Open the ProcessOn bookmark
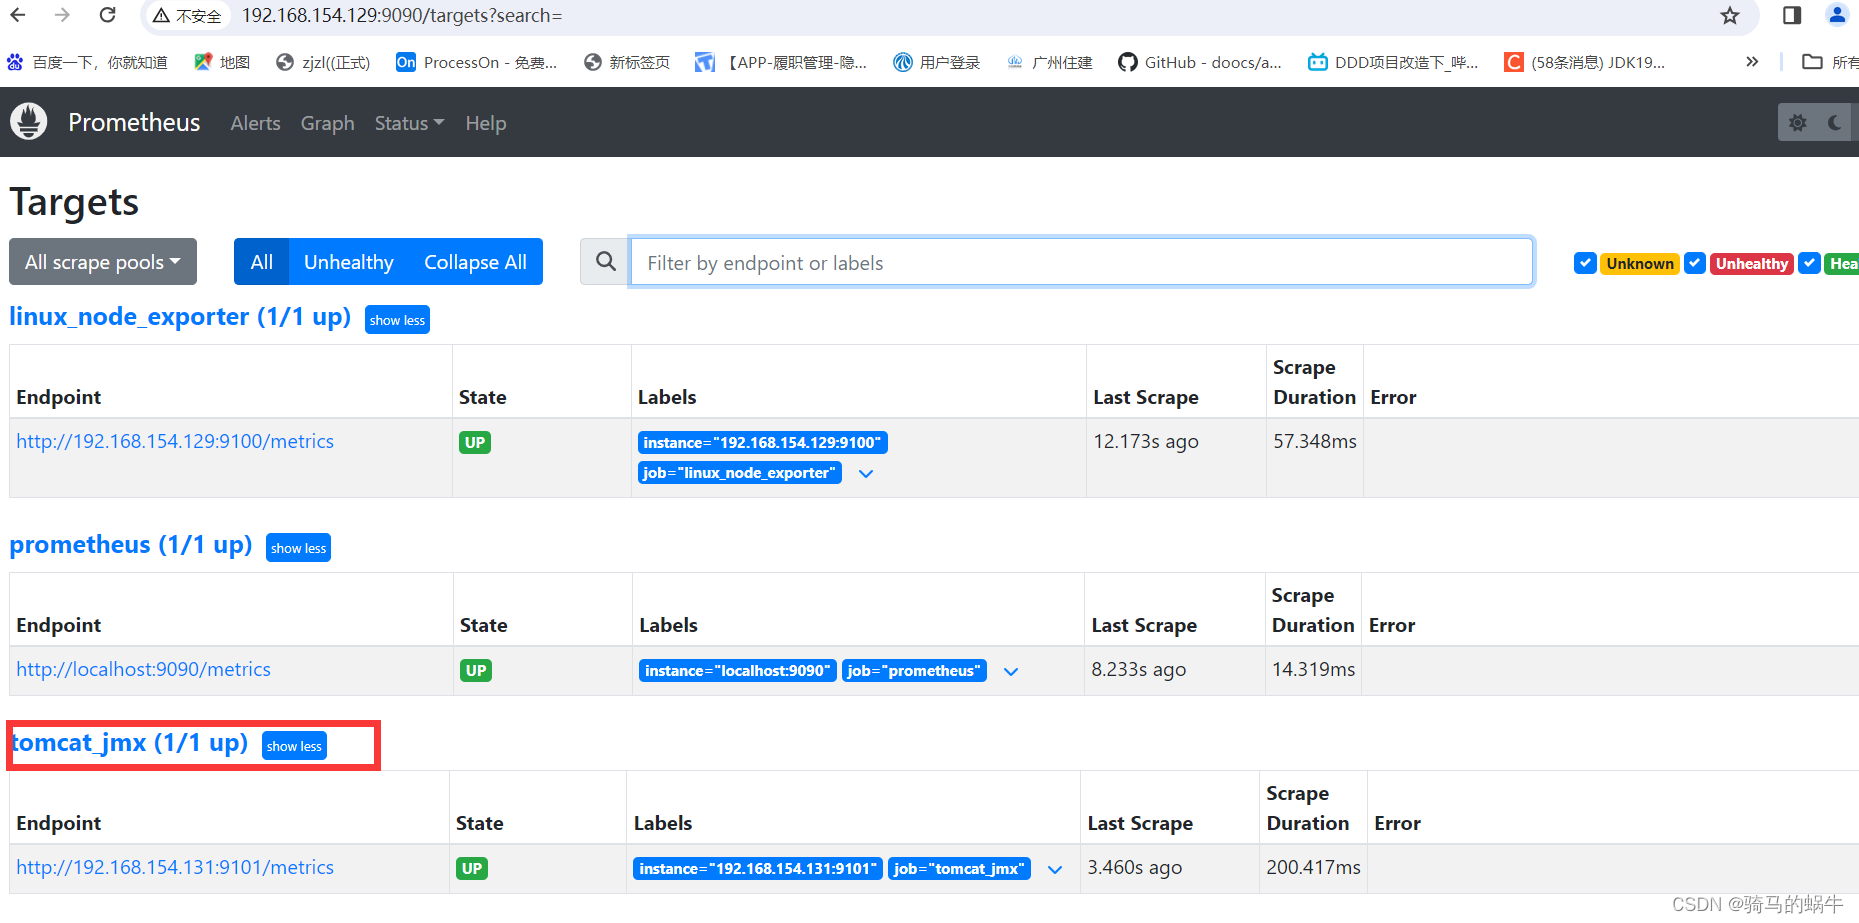This screenshot has height=923, width=1859. click(x=477, y=62)
